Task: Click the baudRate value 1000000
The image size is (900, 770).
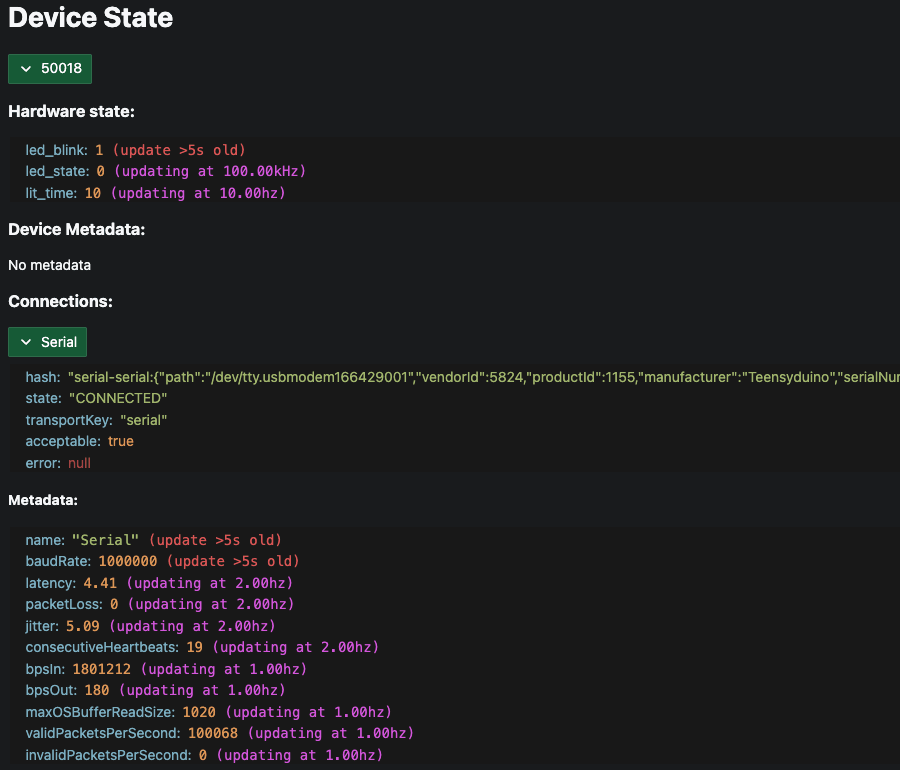Action: (x=127, y=561)
